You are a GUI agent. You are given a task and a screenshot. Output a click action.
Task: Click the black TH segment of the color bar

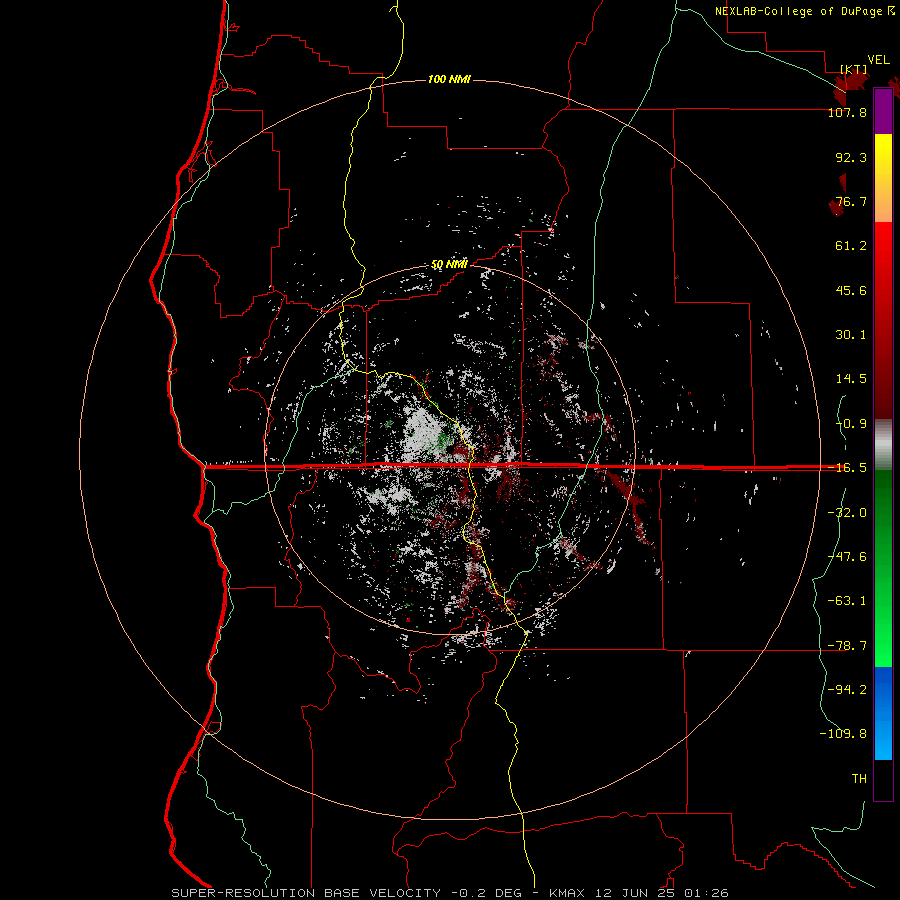click(x=883, y=779)
